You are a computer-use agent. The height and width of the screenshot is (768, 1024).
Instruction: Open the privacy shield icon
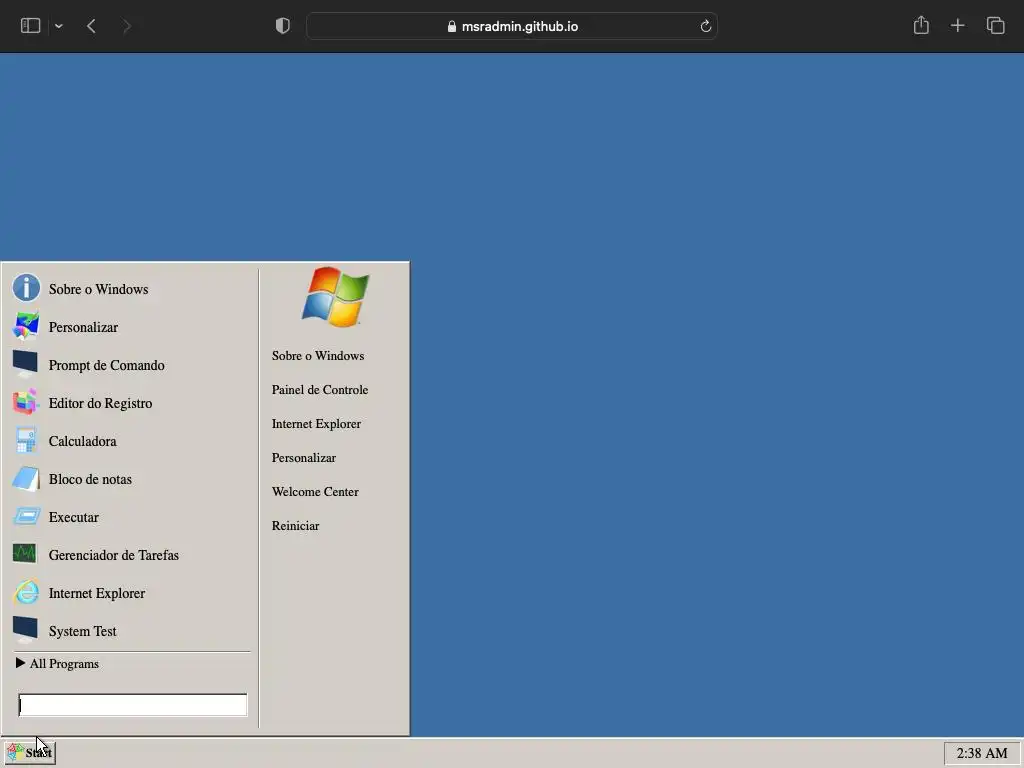coord(283,26)
